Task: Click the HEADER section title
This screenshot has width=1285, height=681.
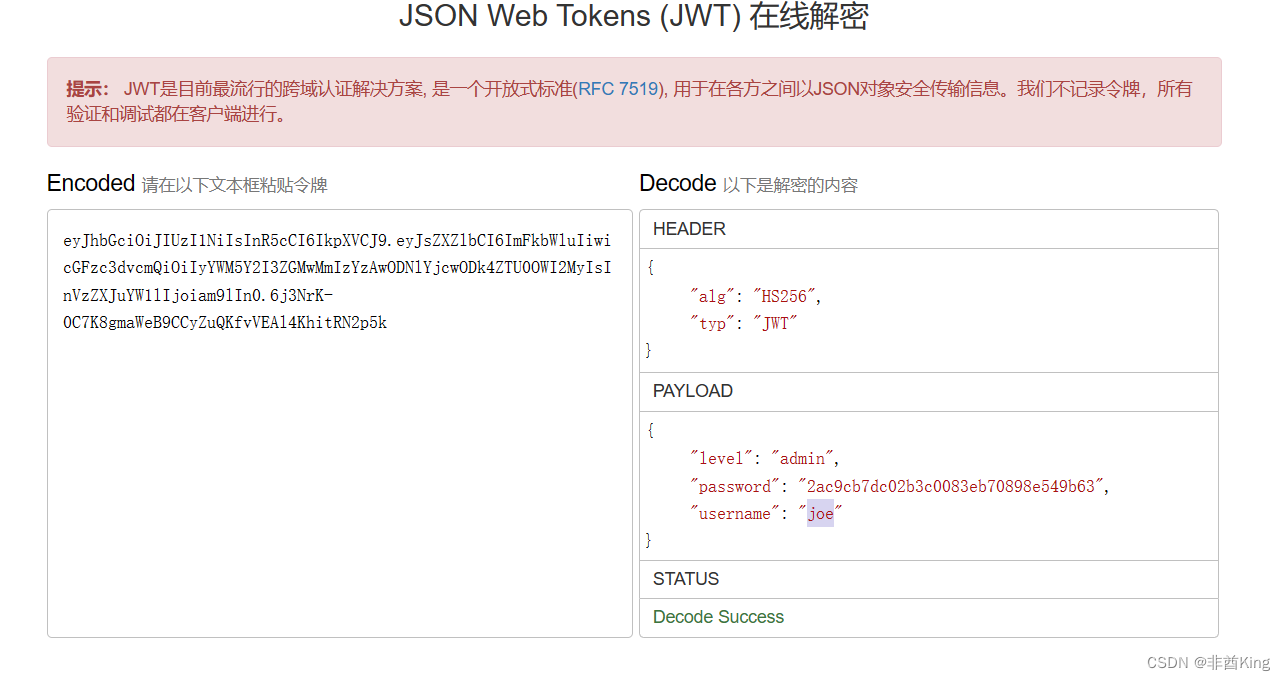Action: tap(689, 229)
